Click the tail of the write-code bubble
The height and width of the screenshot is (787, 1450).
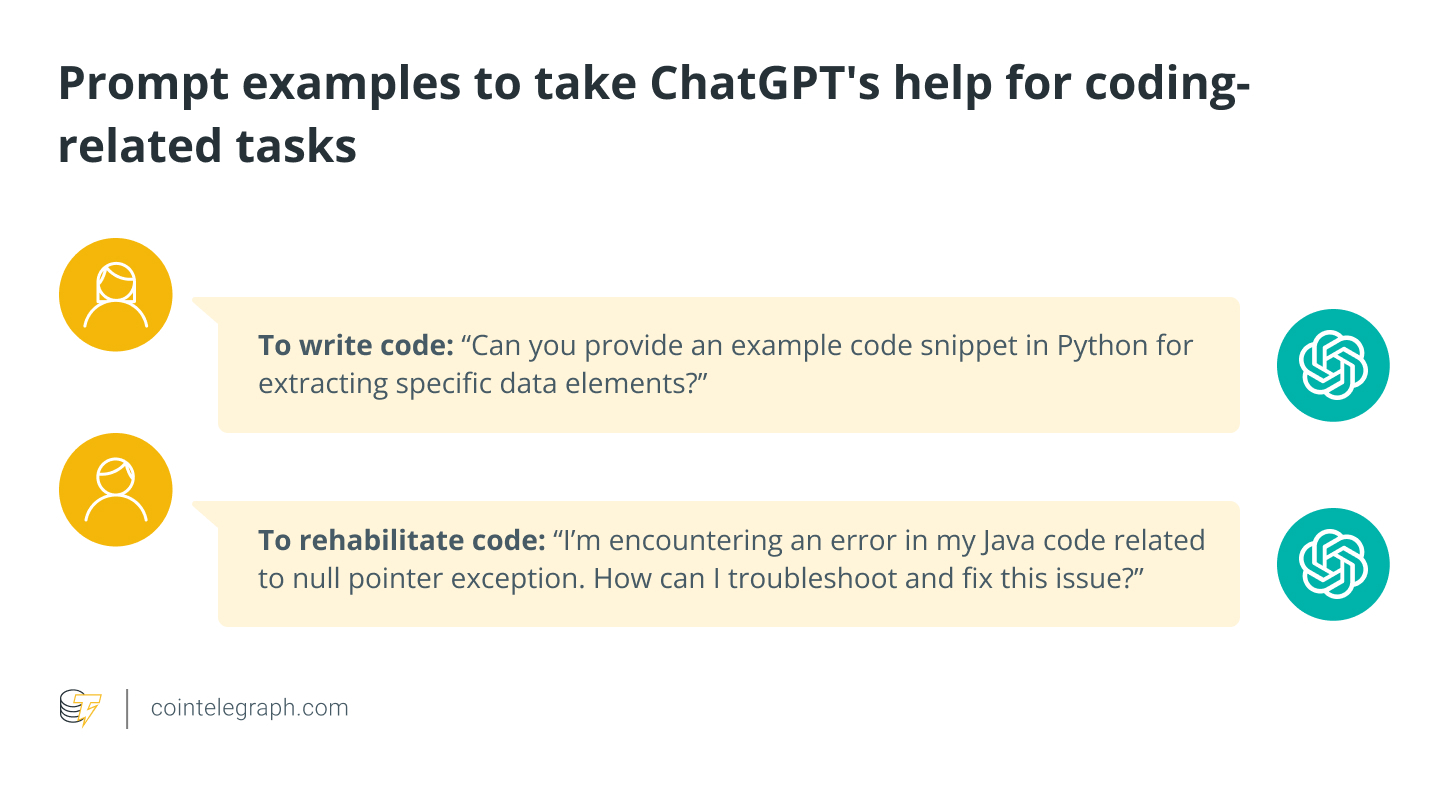pyautogui.click(x=205, y=308)
